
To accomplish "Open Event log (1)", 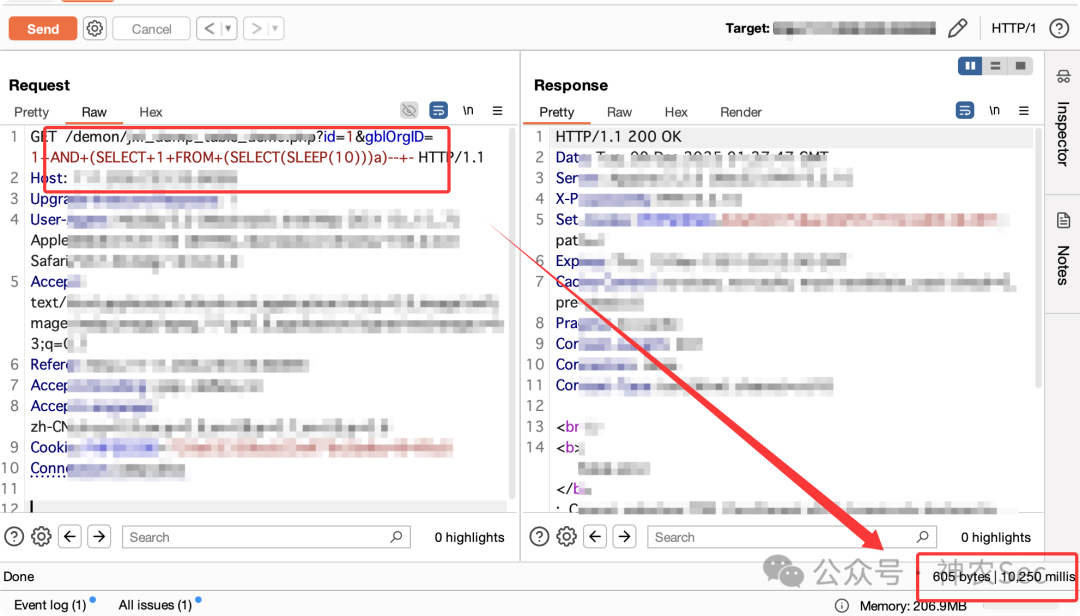I will pos(50,605).
